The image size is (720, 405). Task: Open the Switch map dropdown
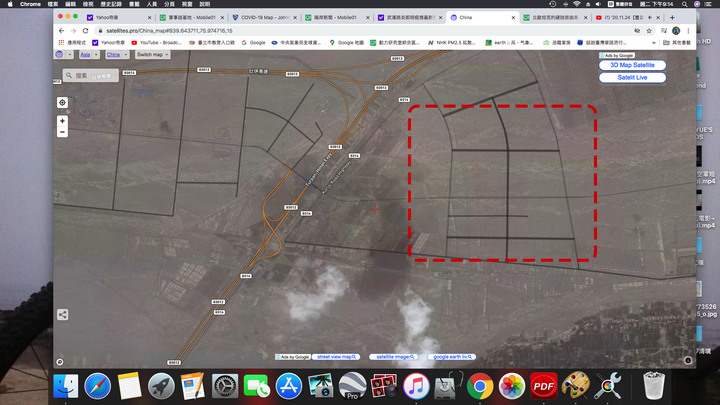pos(153,55)
